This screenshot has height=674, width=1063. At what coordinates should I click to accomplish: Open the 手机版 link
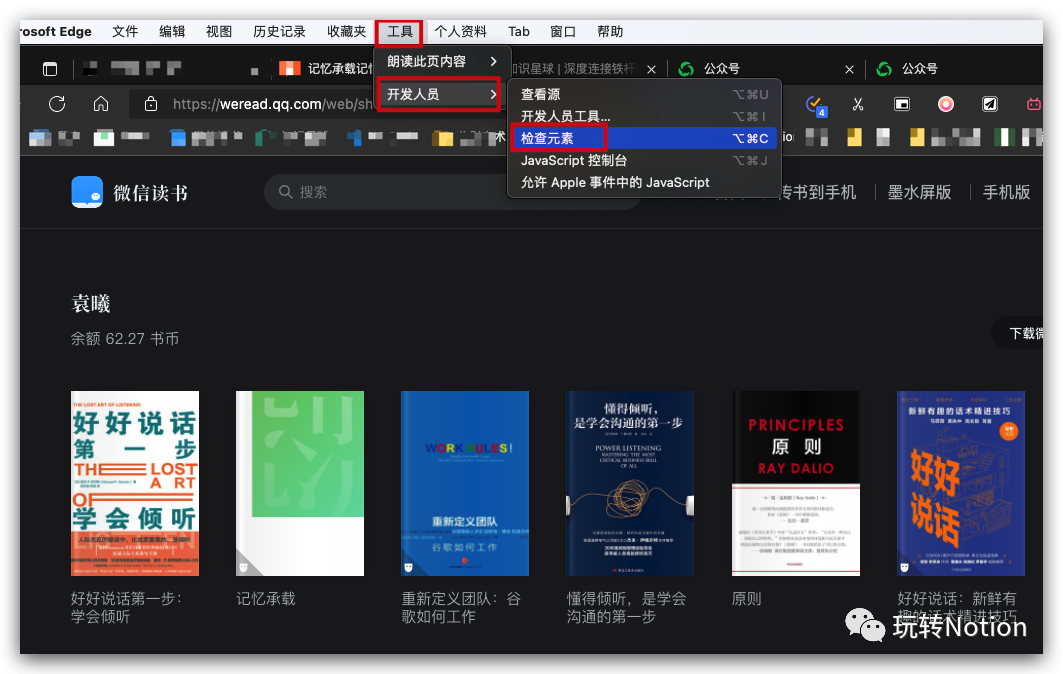coord(1005,192)
